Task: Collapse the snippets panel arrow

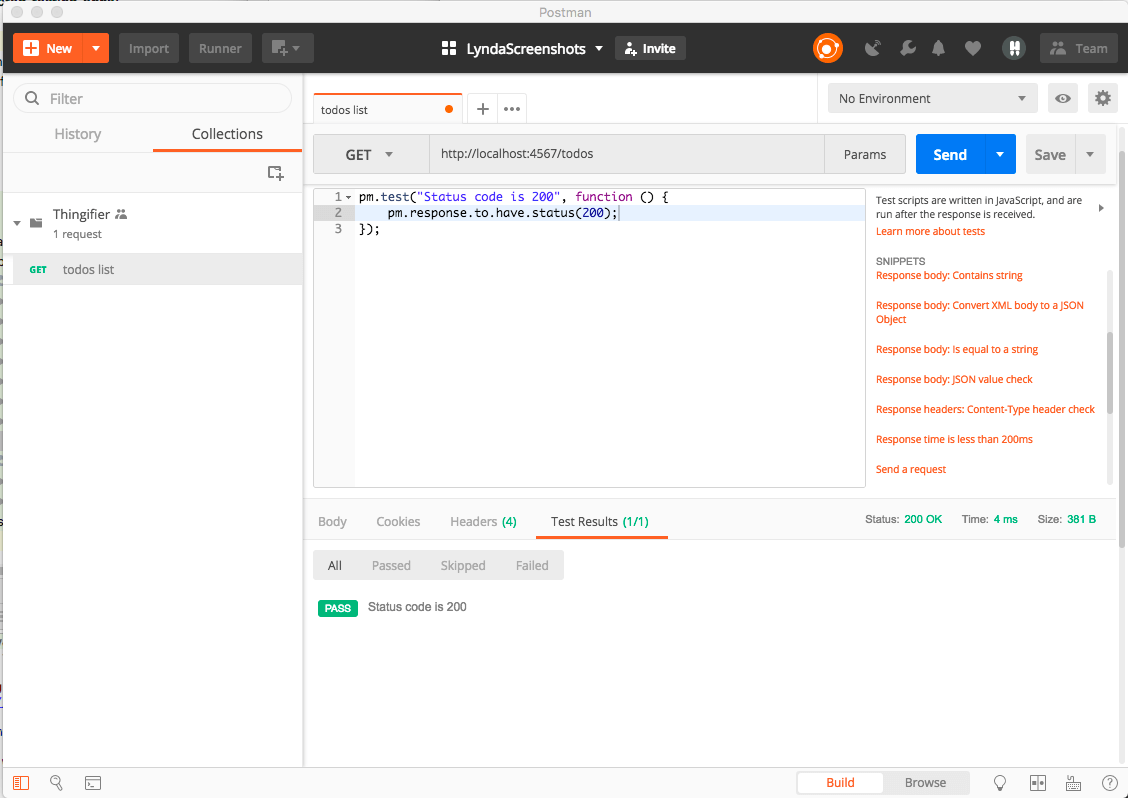Action: [1101, 208]
